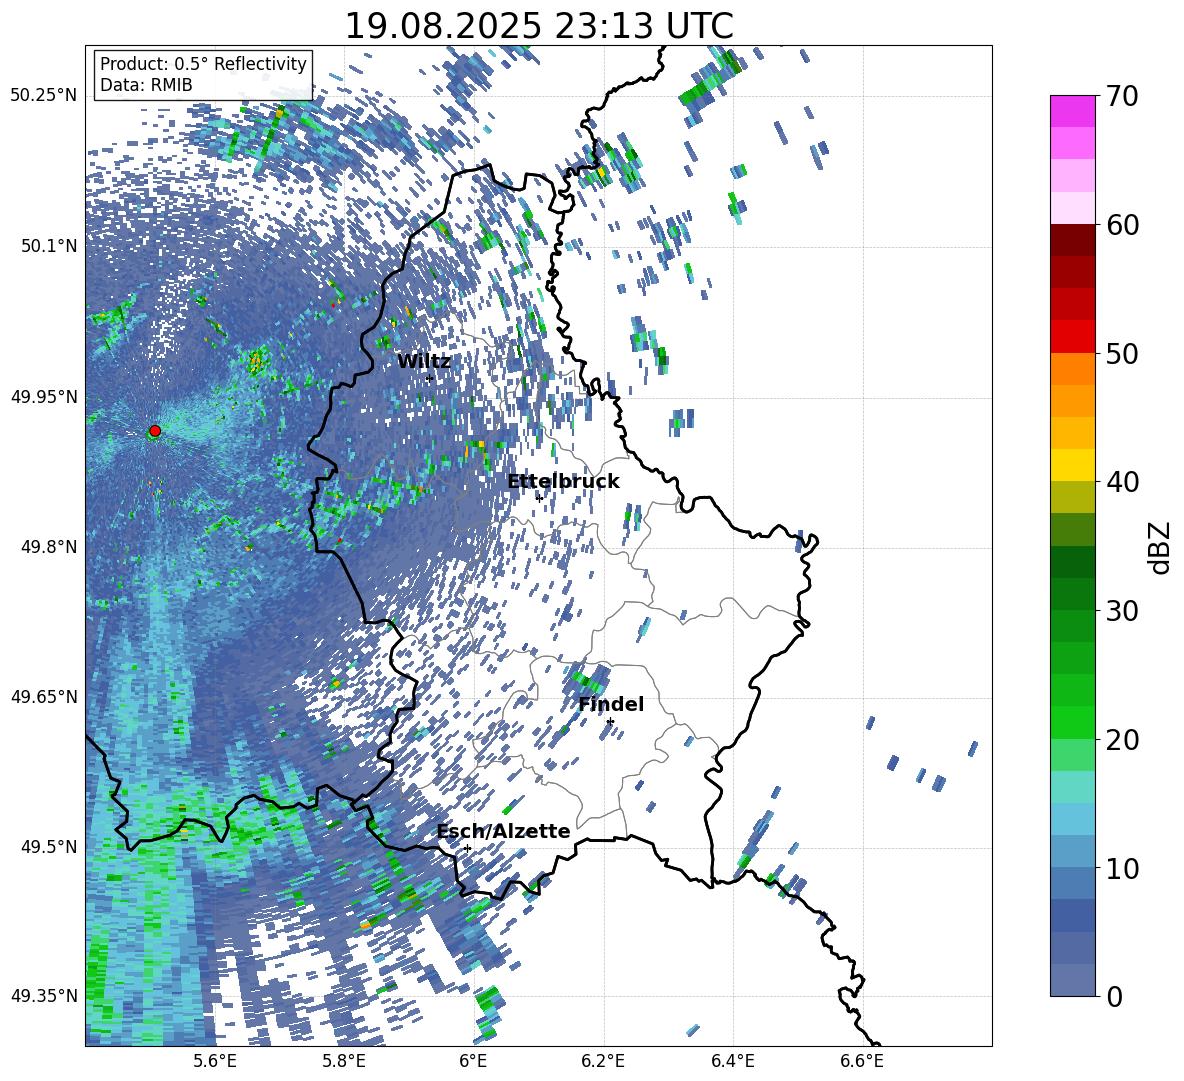Click the bright green colorbar segment above 20
The image size is (1184, 1081).
pyautogui.click(x=1072, y=722)
